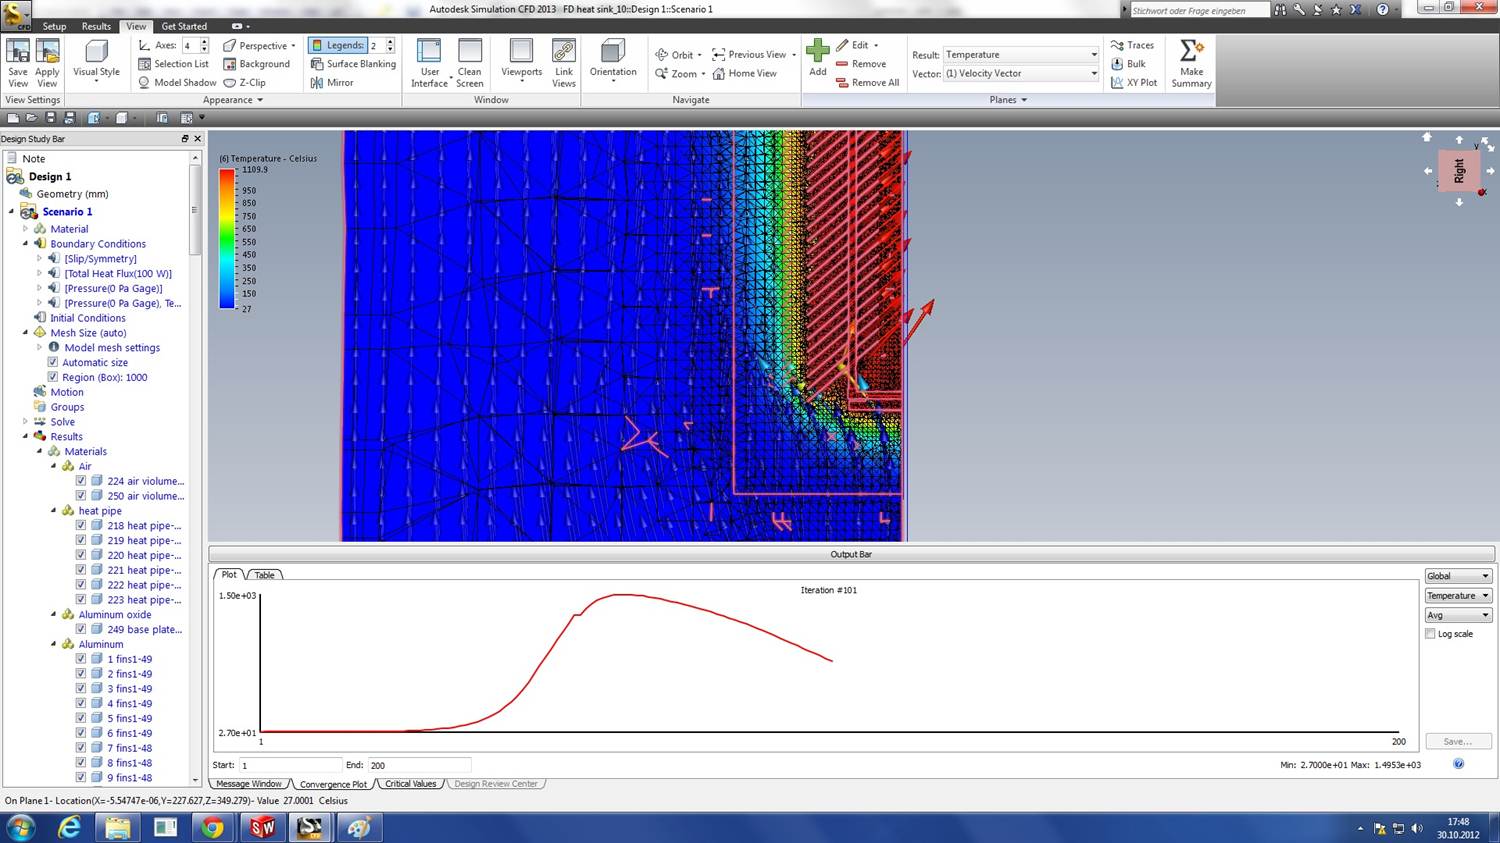This screenshot has height=843, width=1500.
Task: Click the Mirror tool
Action: click(332, 83)
